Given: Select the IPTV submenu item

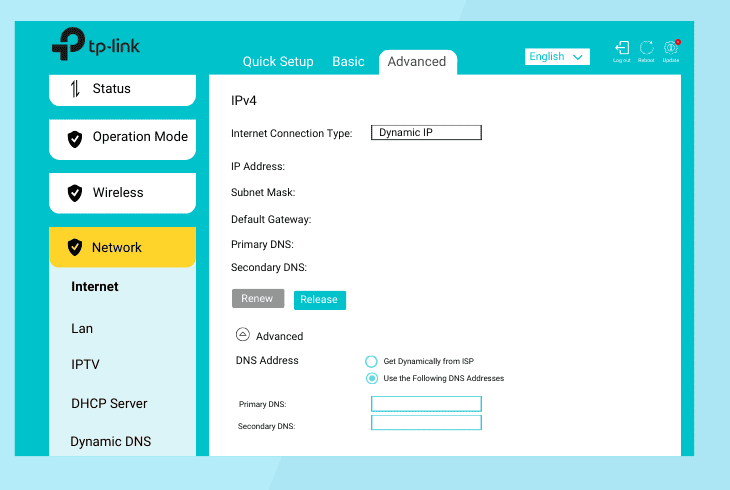Looking at the screenshot, I should [85, 364].
